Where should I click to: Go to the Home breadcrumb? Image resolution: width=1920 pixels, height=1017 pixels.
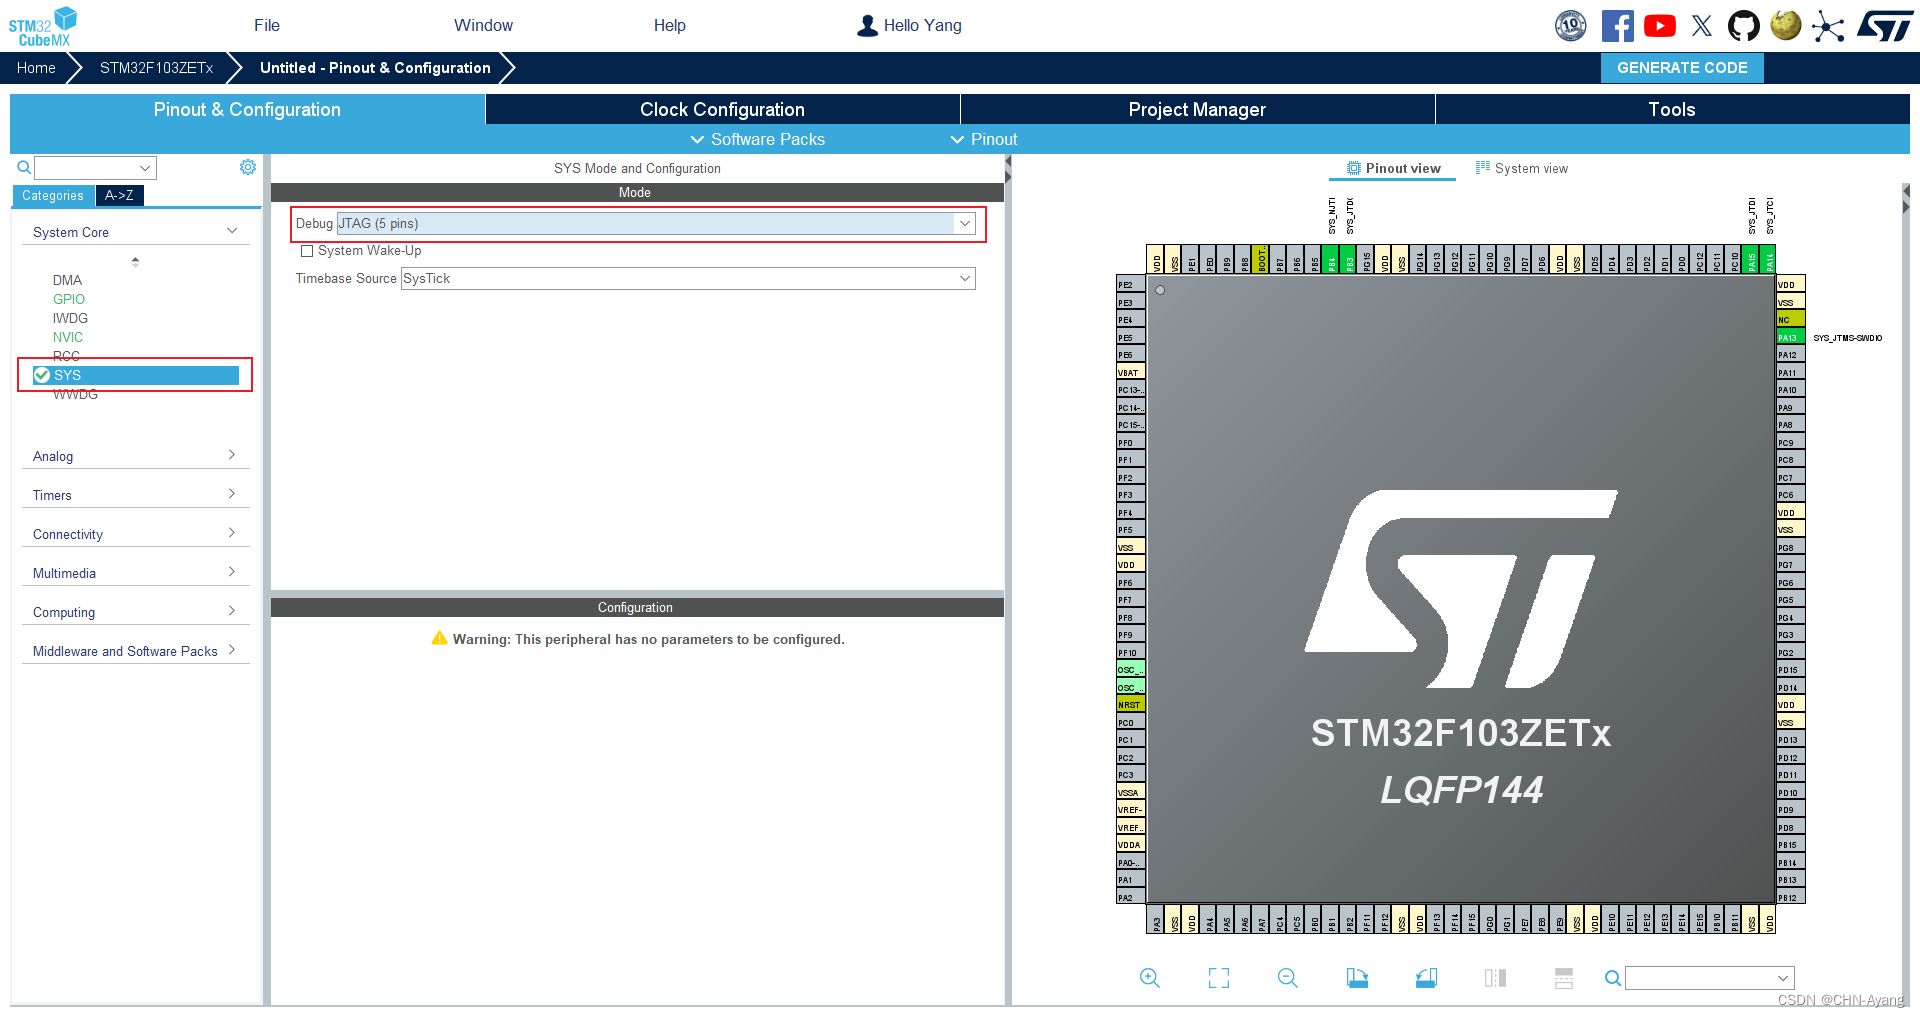(36, 68)
